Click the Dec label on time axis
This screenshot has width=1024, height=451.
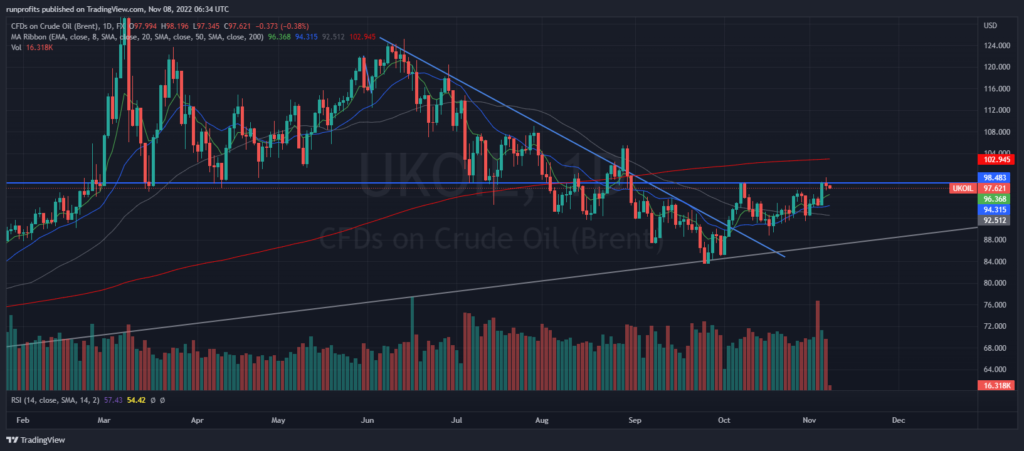pos(897,421)
